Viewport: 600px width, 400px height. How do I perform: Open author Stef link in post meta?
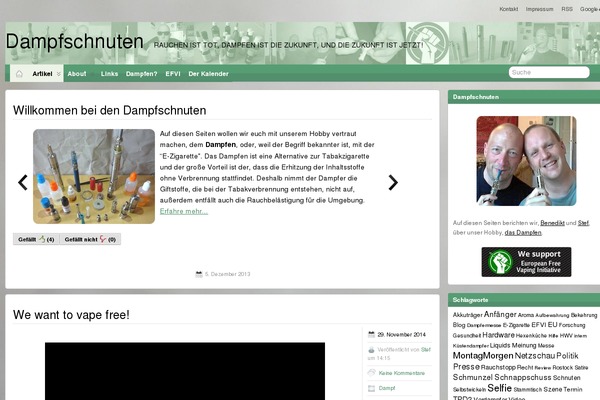coord(426,349)
